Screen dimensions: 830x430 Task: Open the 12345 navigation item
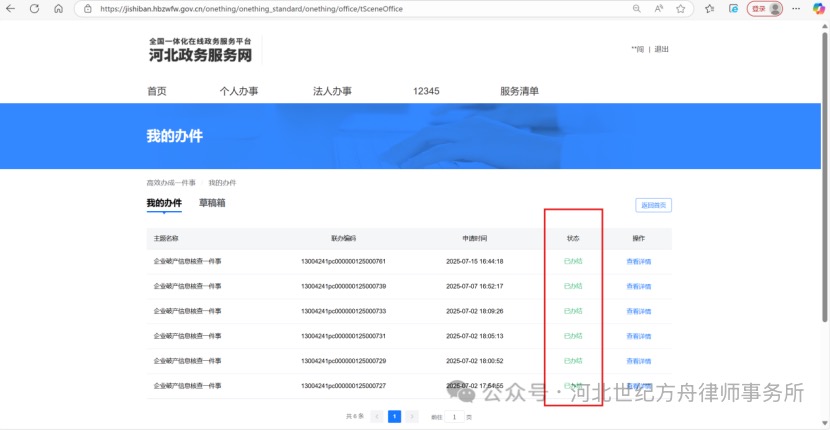426,91
